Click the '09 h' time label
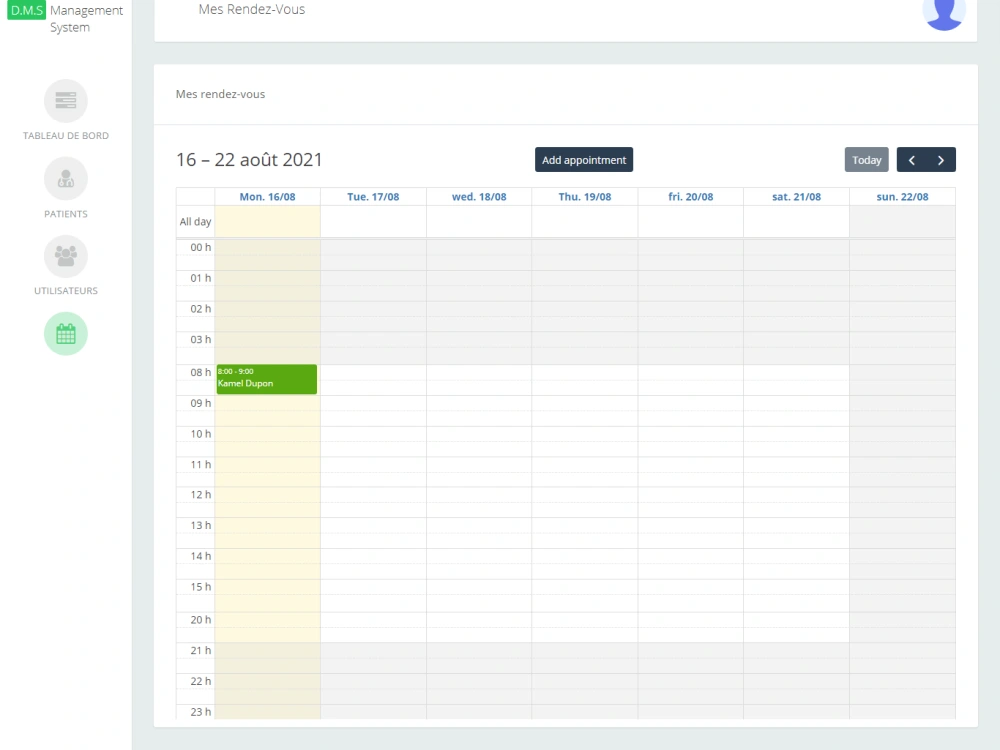 [x=200, y=403]
